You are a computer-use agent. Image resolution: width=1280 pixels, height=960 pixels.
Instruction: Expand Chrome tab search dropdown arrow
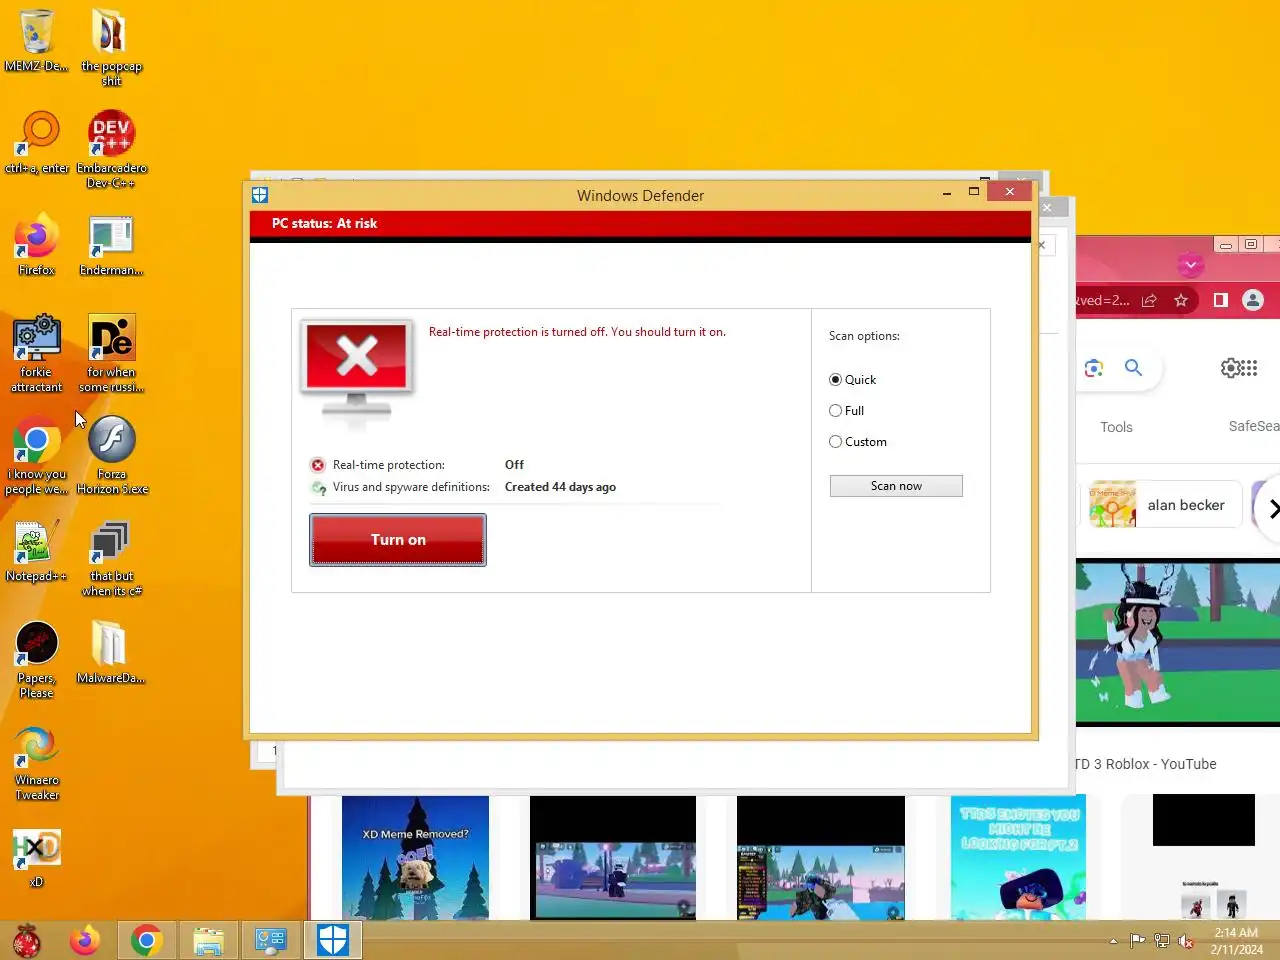[x=1190, y=265]
